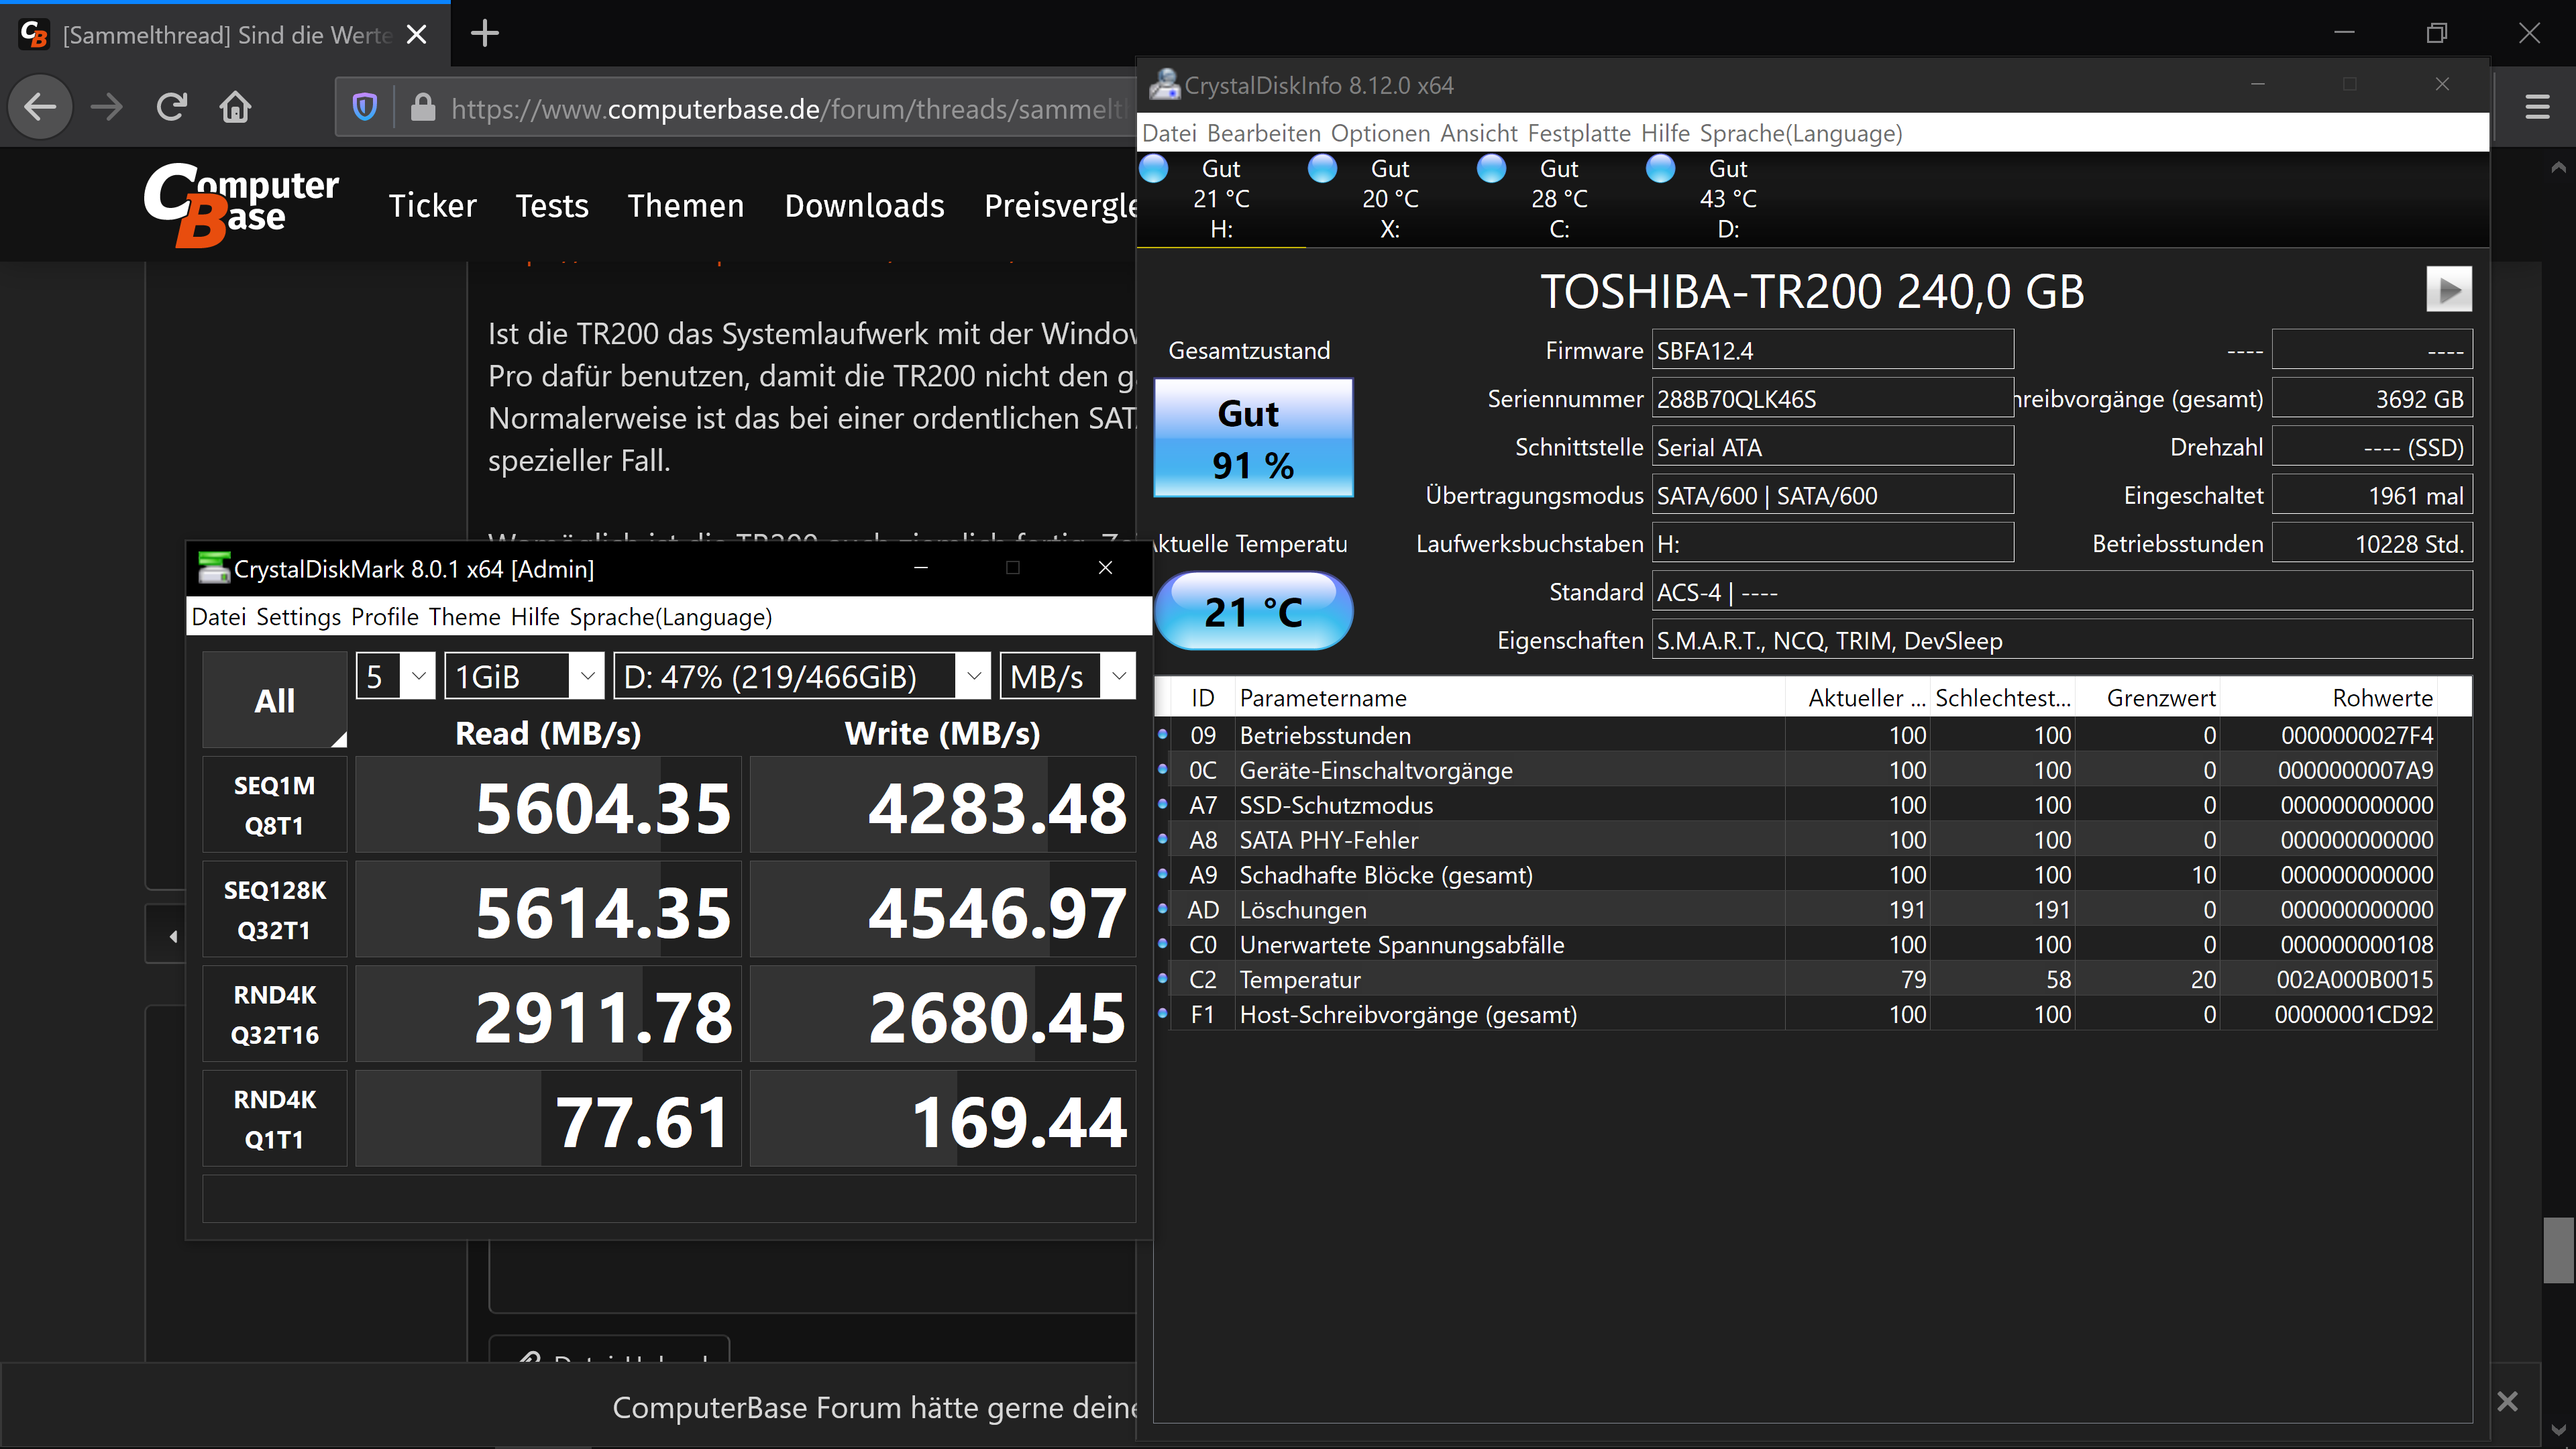Open the test count dropdown showing 5
Screen dimensions: 2576x1449
click(x=395, y=677)
